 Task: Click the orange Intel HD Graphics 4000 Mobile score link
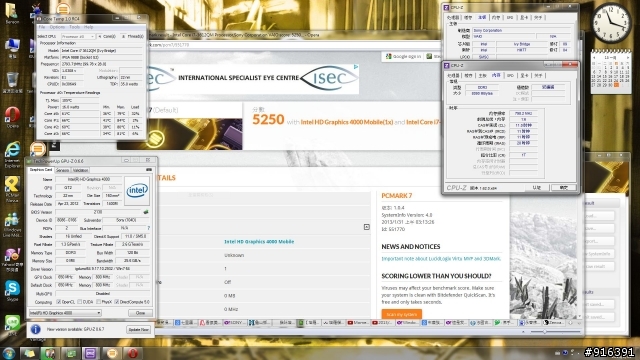click(347, 122)
